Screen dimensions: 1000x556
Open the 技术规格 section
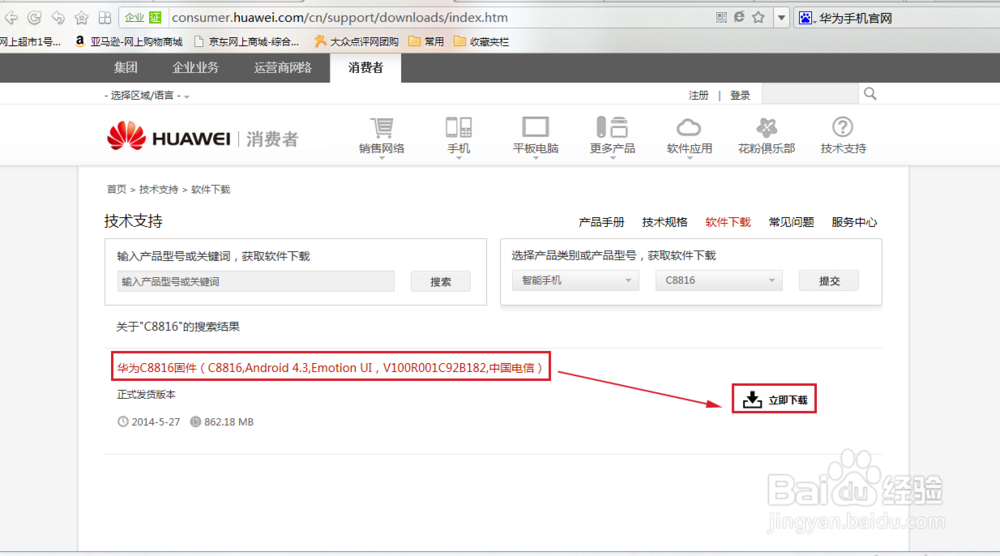[665, 222]
